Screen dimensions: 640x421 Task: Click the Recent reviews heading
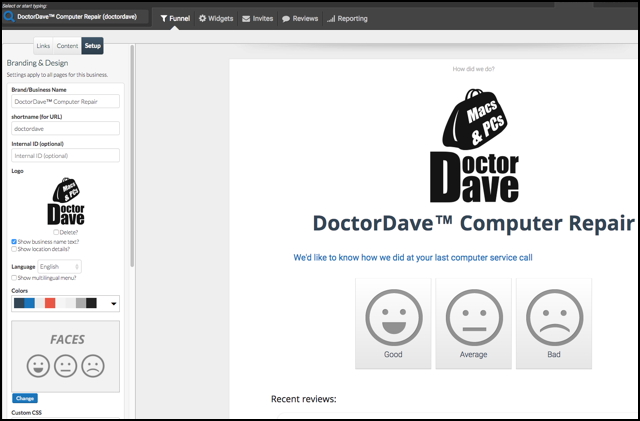(304, 399)
